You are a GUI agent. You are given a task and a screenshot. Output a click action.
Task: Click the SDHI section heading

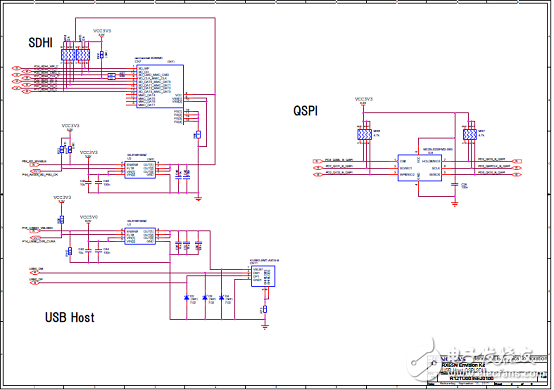(40, 43)
